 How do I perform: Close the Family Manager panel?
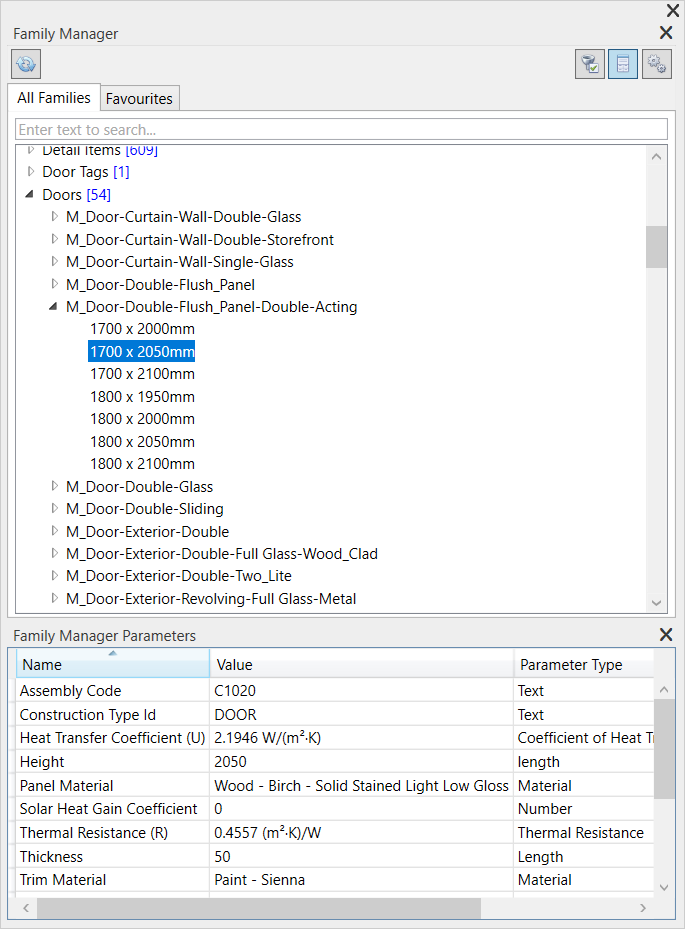tap(666, 33)
